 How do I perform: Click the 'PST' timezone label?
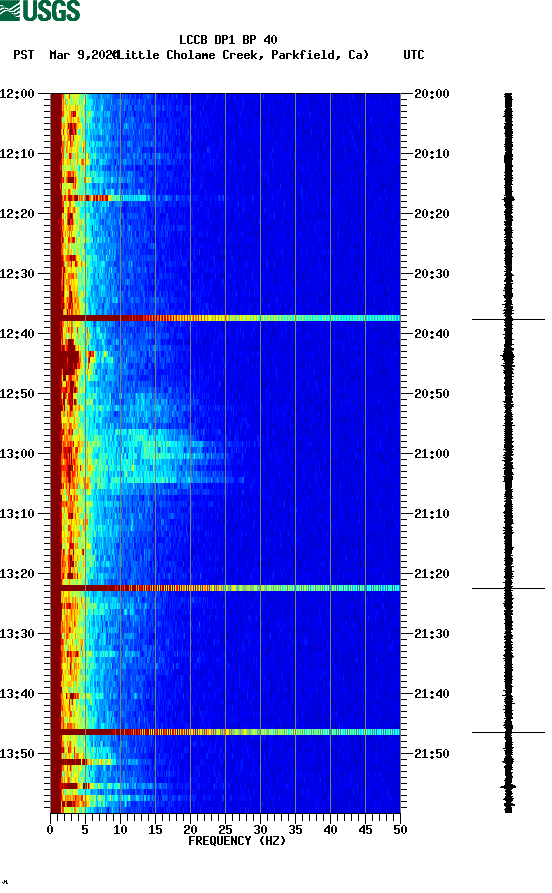(23, 55)
